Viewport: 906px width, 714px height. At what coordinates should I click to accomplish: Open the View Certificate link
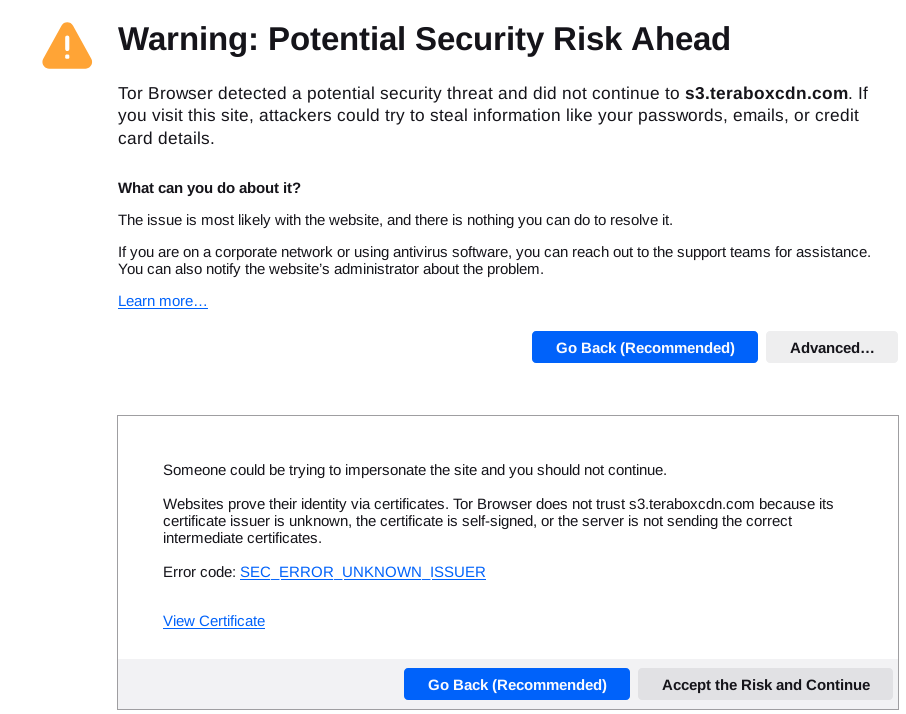click(x=214, y=621)
